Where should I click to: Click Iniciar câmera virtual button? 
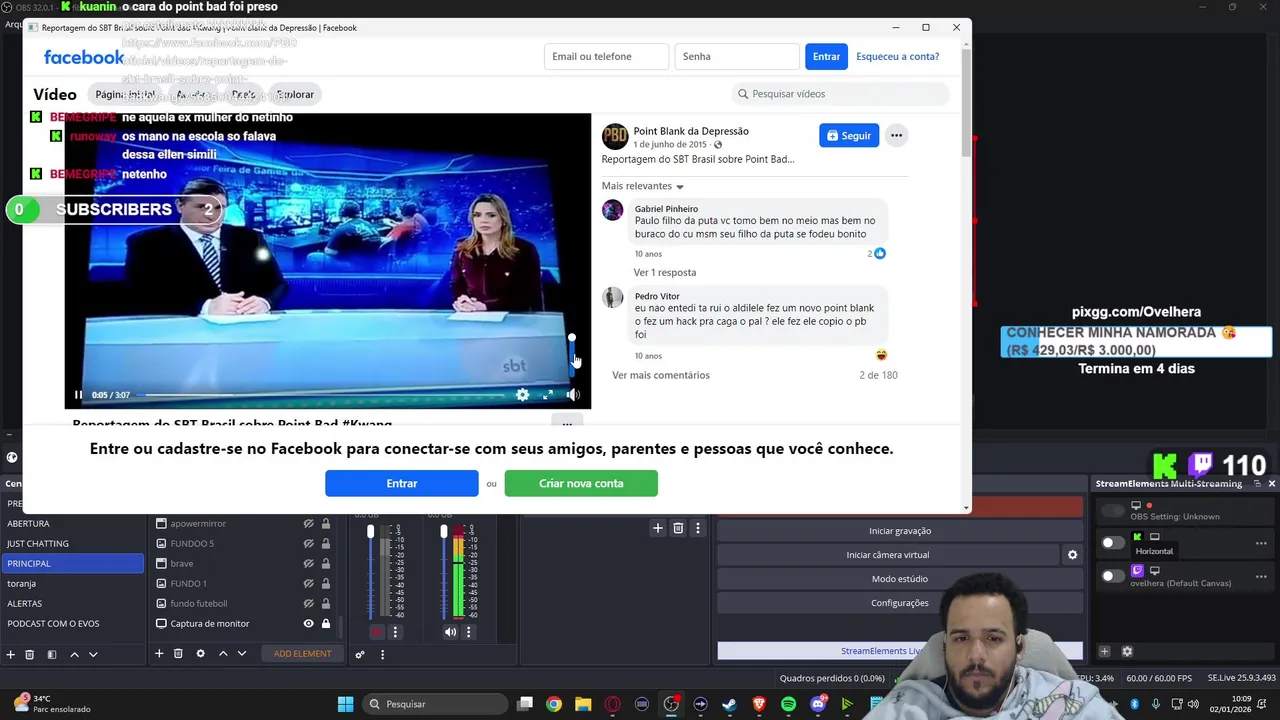pos(888,555)
